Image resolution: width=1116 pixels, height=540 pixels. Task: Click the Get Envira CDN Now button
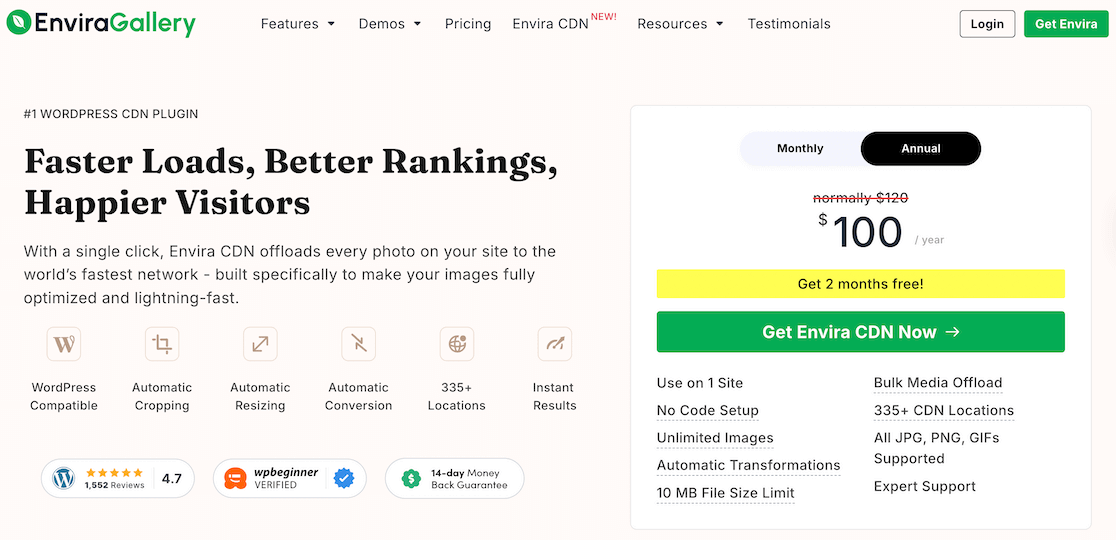coord(860,332)
